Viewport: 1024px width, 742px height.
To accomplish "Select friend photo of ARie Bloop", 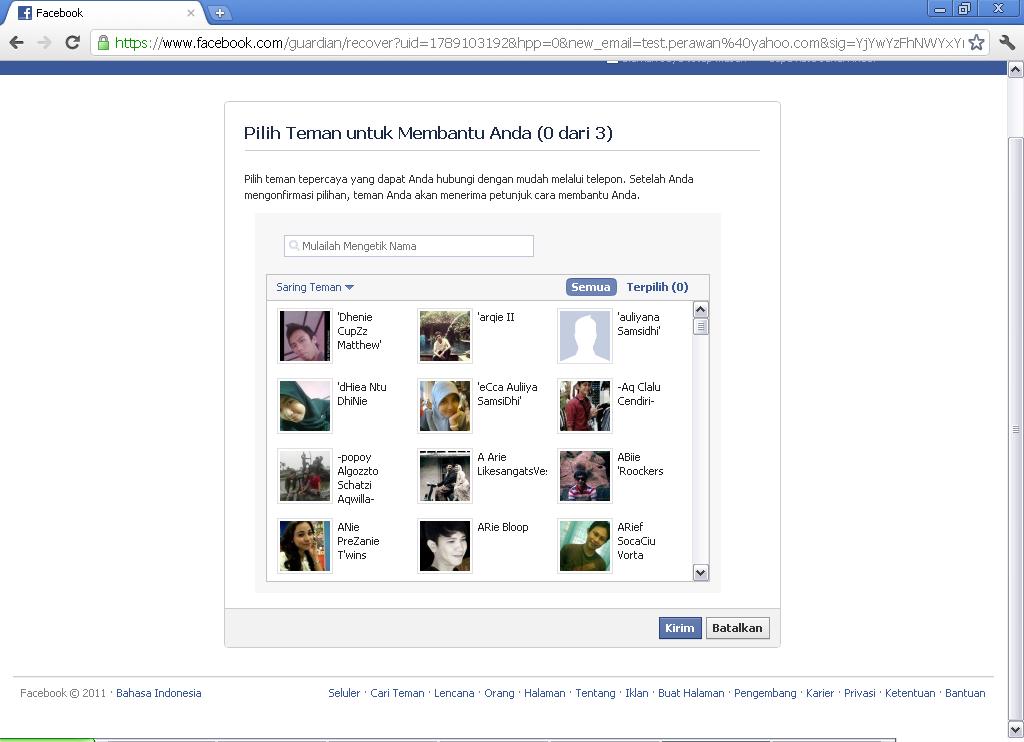I will (x=445, y=545).
